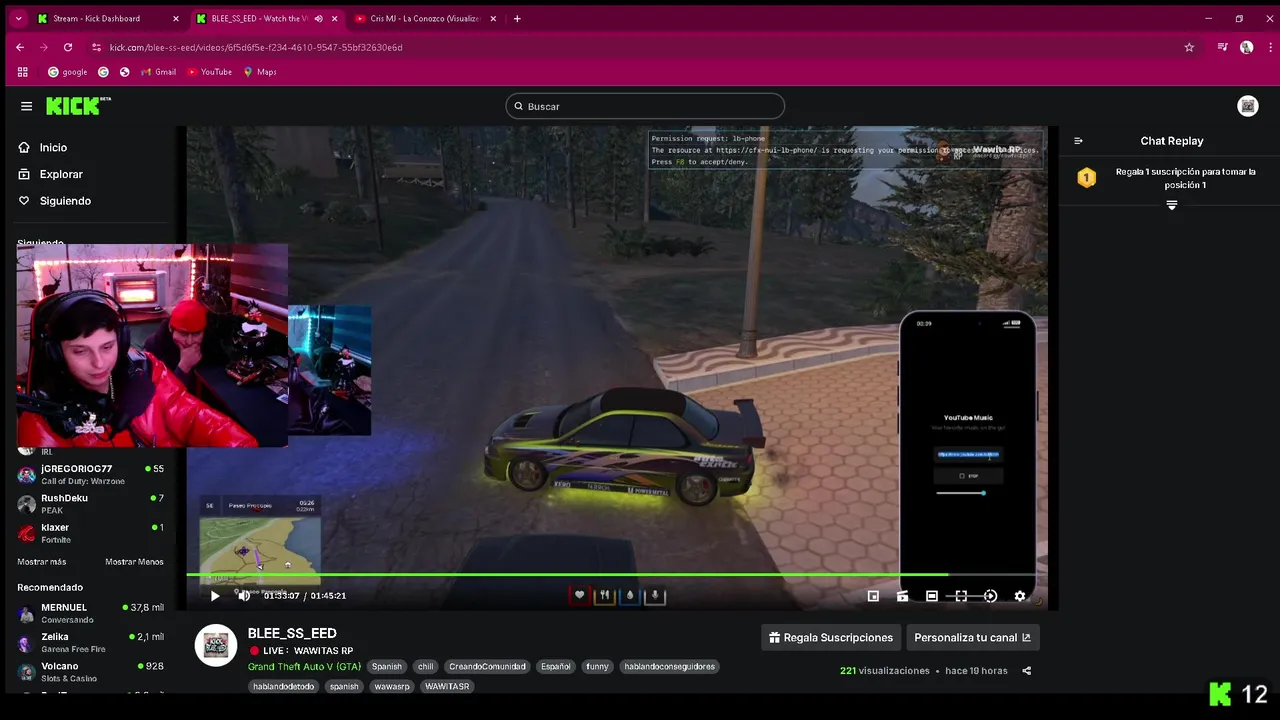Click the funny tag
Screen dimensions: 1280x720
click(x=597, y=667)
